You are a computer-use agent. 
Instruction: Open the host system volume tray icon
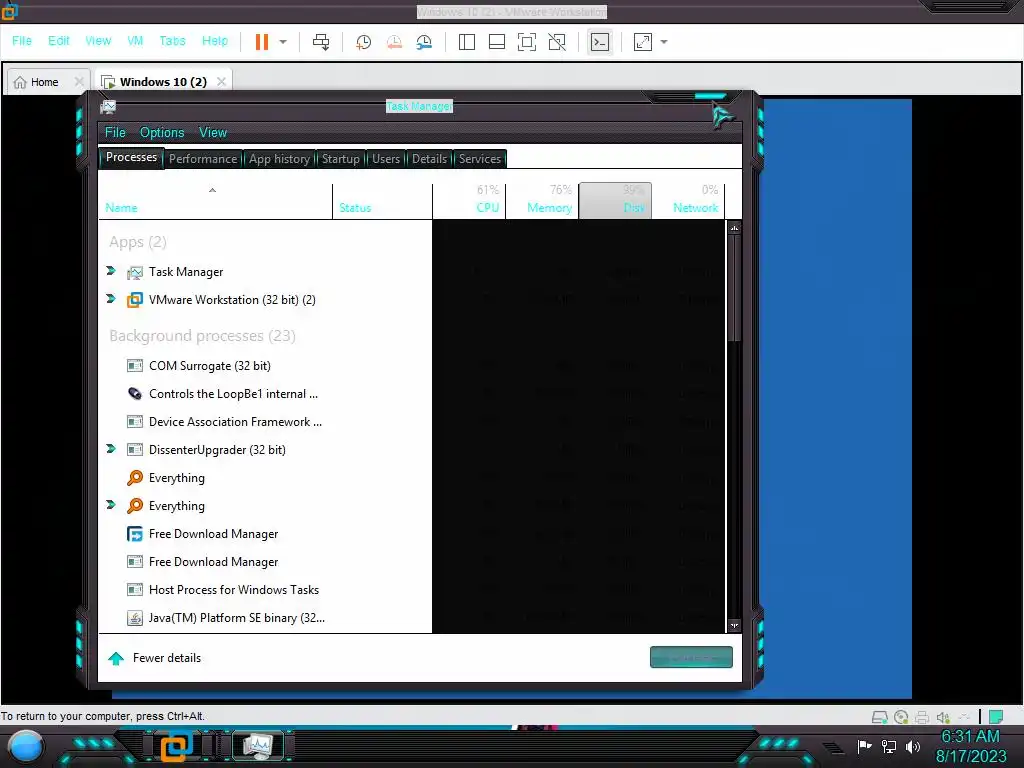tap(913, 746)
